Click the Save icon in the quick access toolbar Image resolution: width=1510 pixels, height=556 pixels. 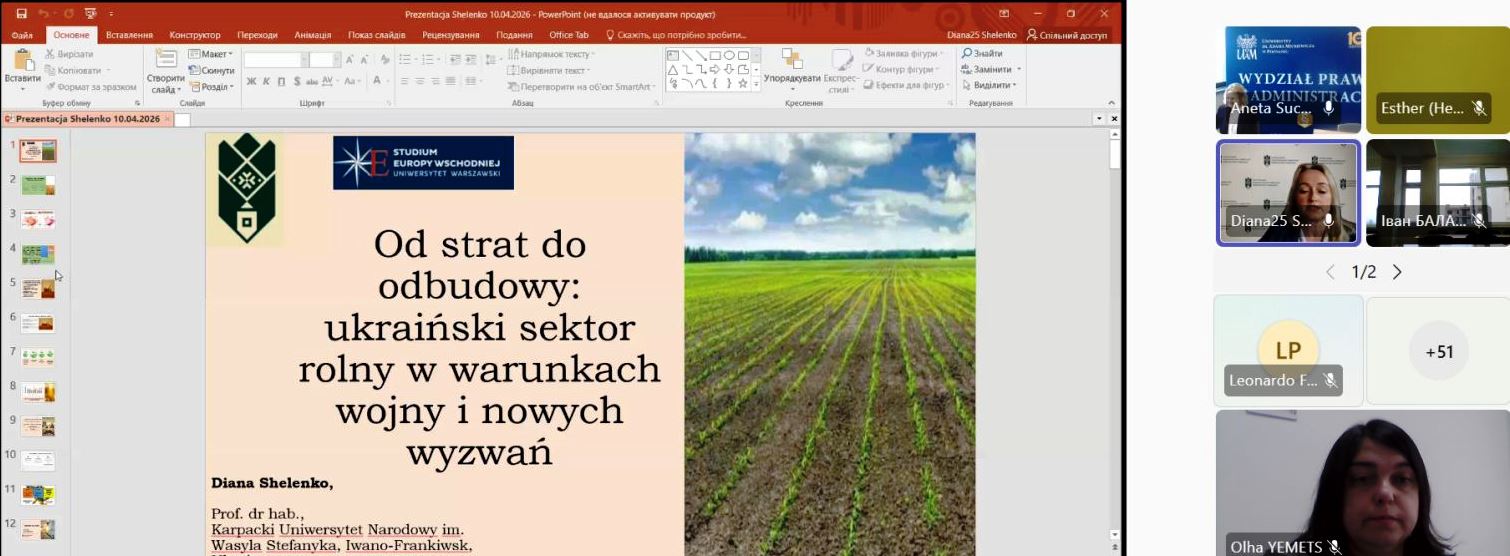point(22,14)
